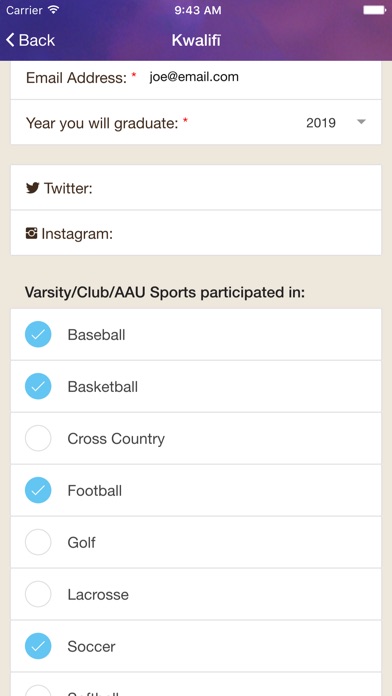The image size is (392, 696).
Task: Check the Golf sport circle
Action: tap(38, 542)
